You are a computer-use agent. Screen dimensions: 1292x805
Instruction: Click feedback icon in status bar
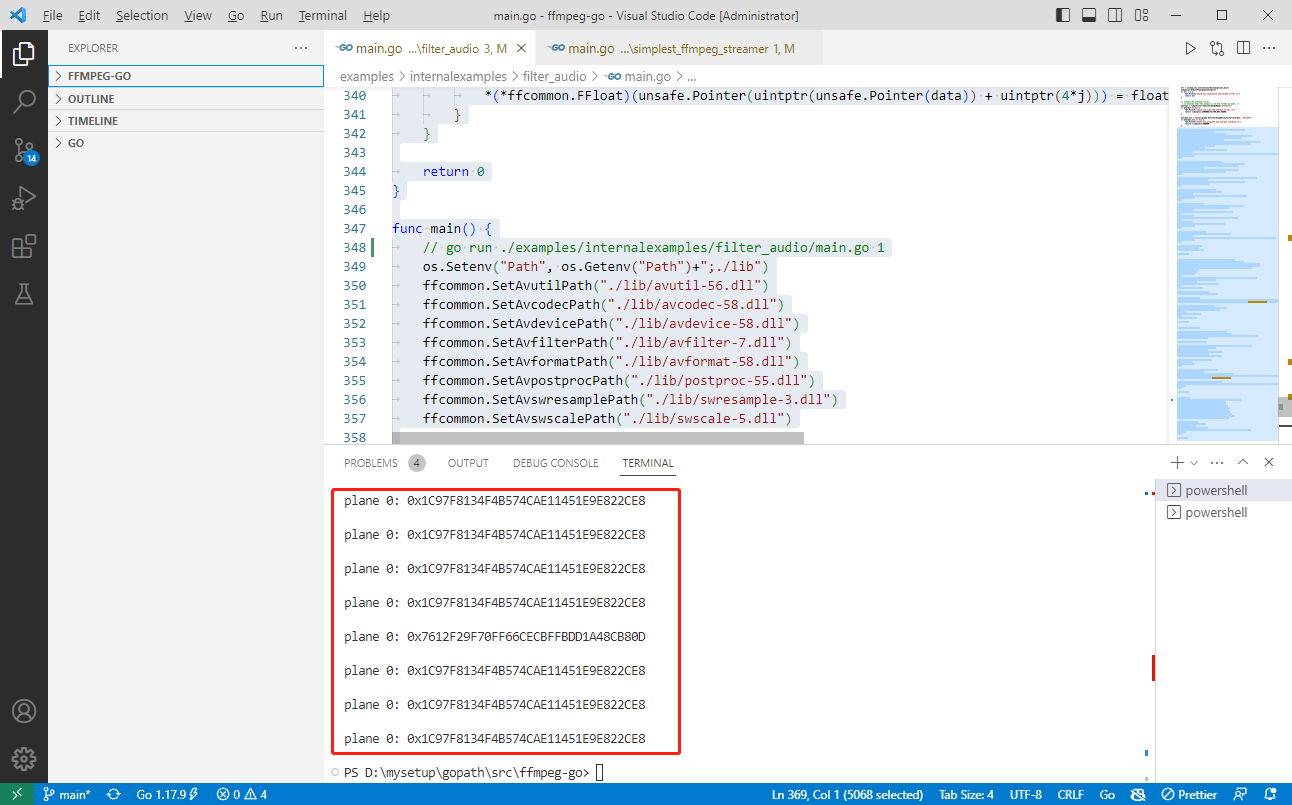[x=1241, y=794]
